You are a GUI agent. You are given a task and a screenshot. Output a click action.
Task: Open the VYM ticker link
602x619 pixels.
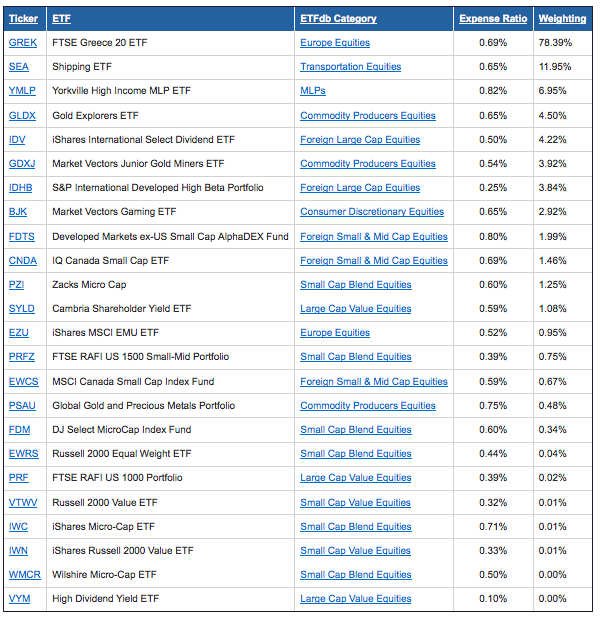point(19,600)
